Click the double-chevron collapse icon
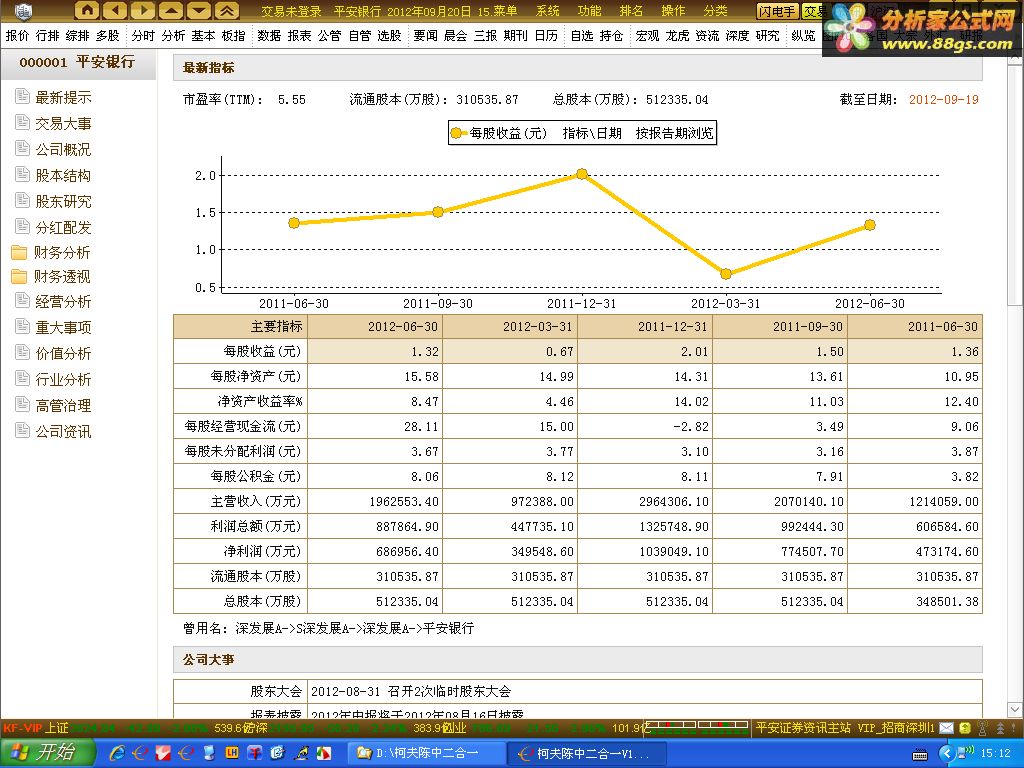This screenshot has width=1024, height=768. coord(227,10)
